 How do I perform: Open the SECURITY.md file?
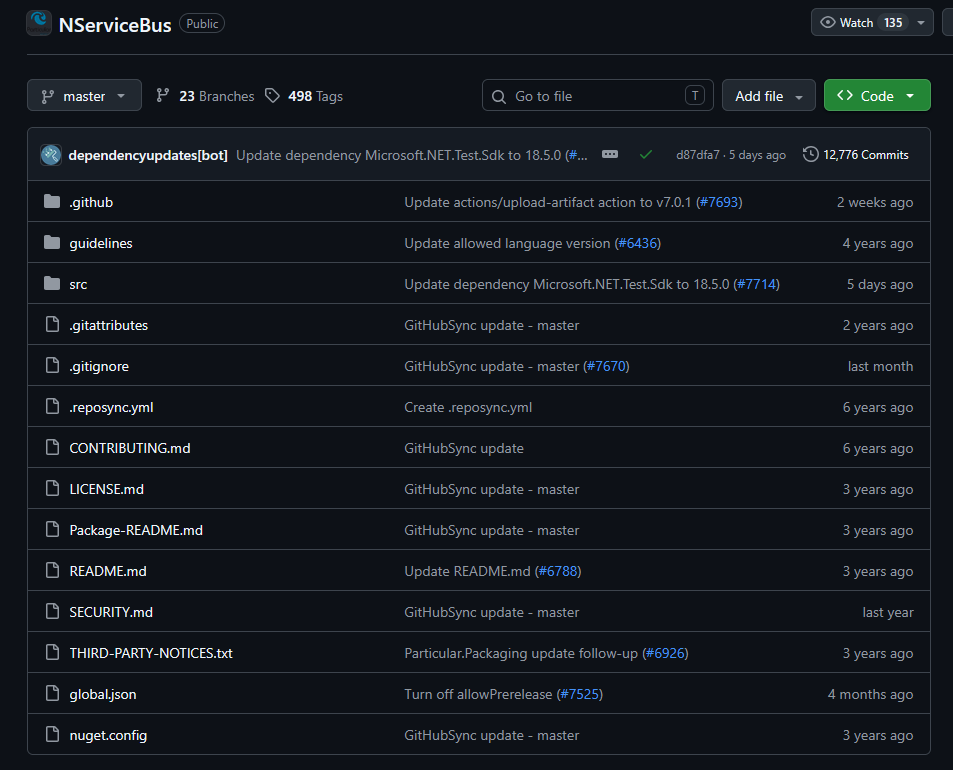[111, 612]
